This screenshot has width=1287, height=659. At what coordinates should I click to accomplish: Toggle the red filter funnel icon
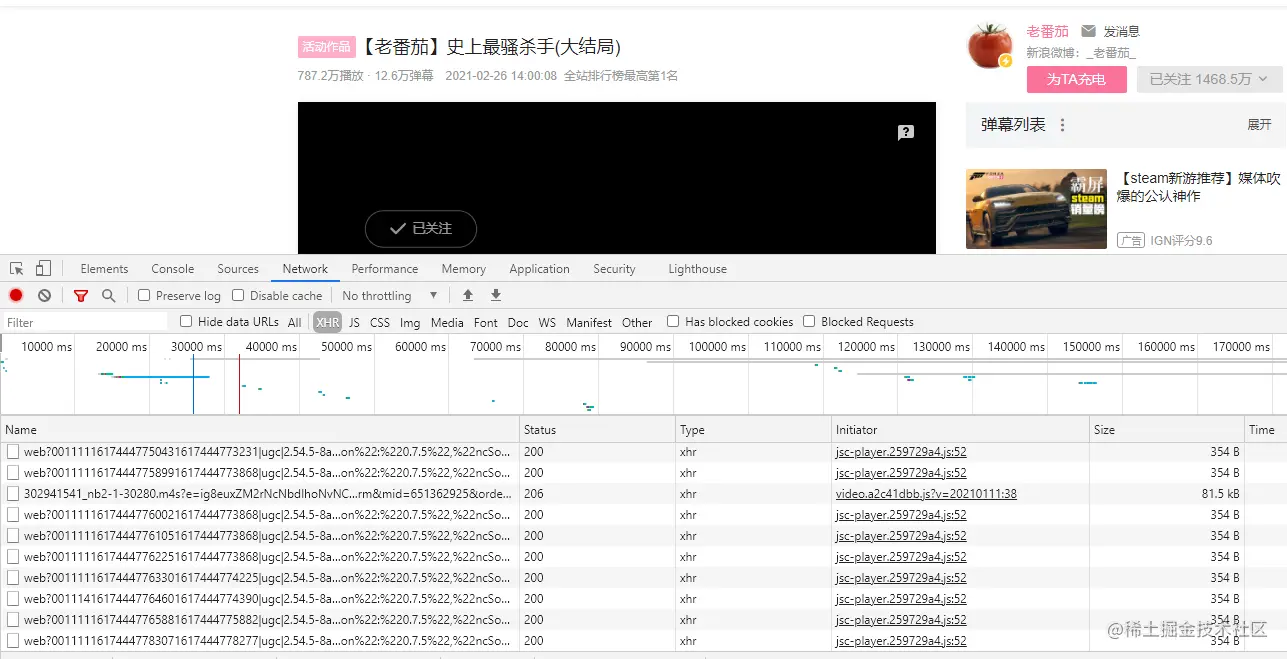coord(81,296)
